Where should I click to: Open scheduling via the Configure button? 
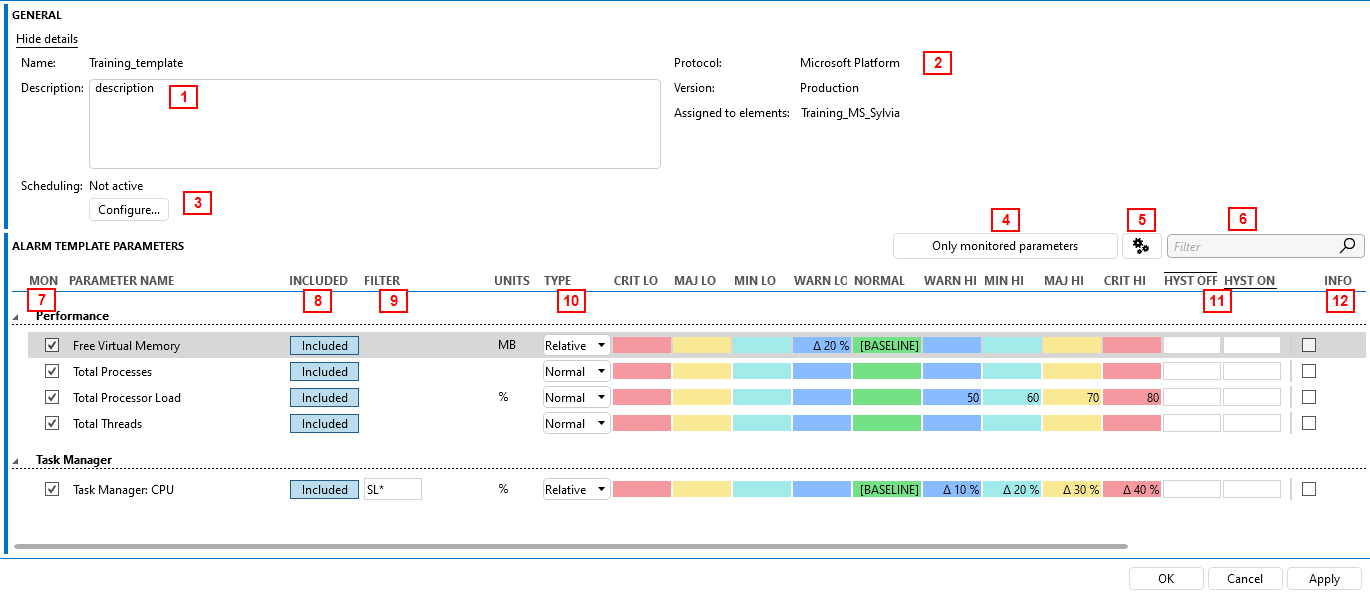[x=128, y=209]
